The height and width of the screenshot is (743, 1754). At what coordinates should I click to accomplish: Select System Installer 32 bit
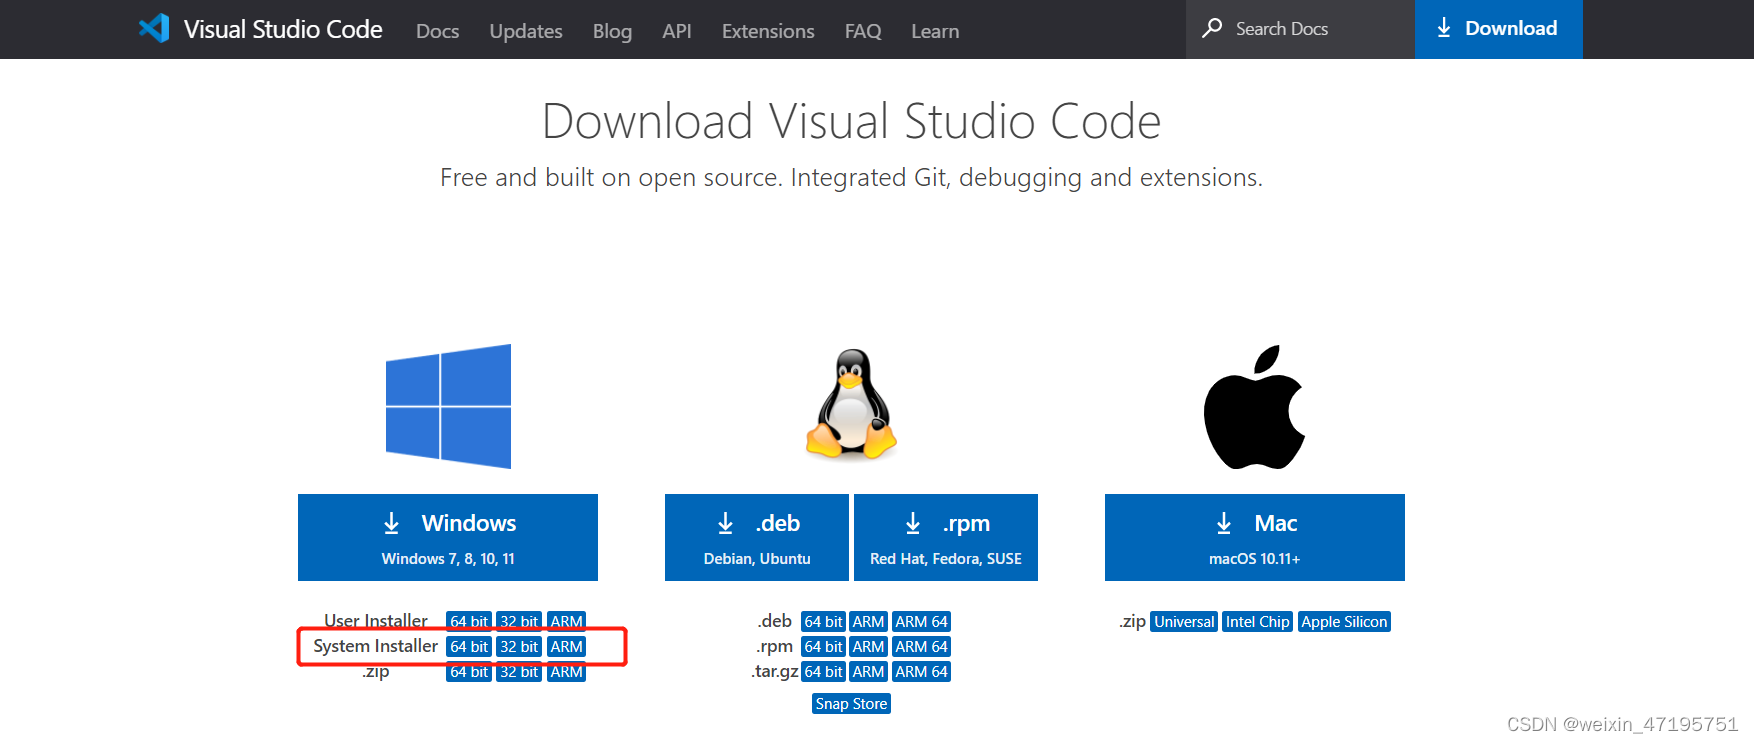519,647
